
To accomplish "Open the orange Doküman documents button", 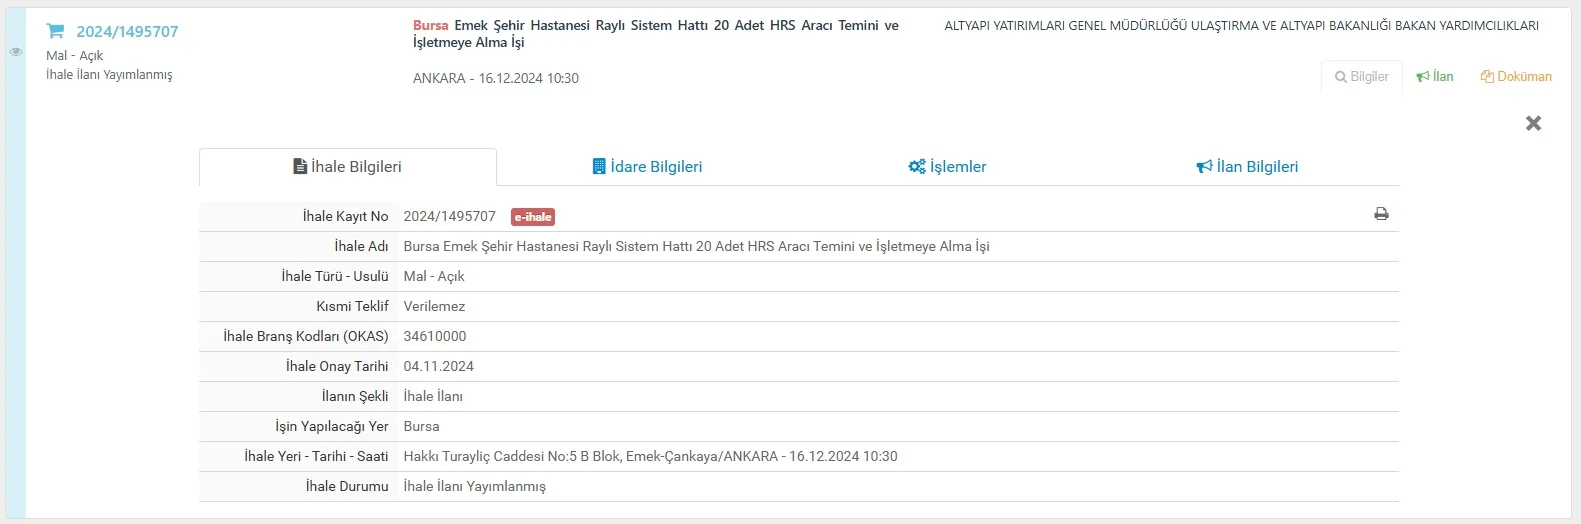I will point(1516,77).
